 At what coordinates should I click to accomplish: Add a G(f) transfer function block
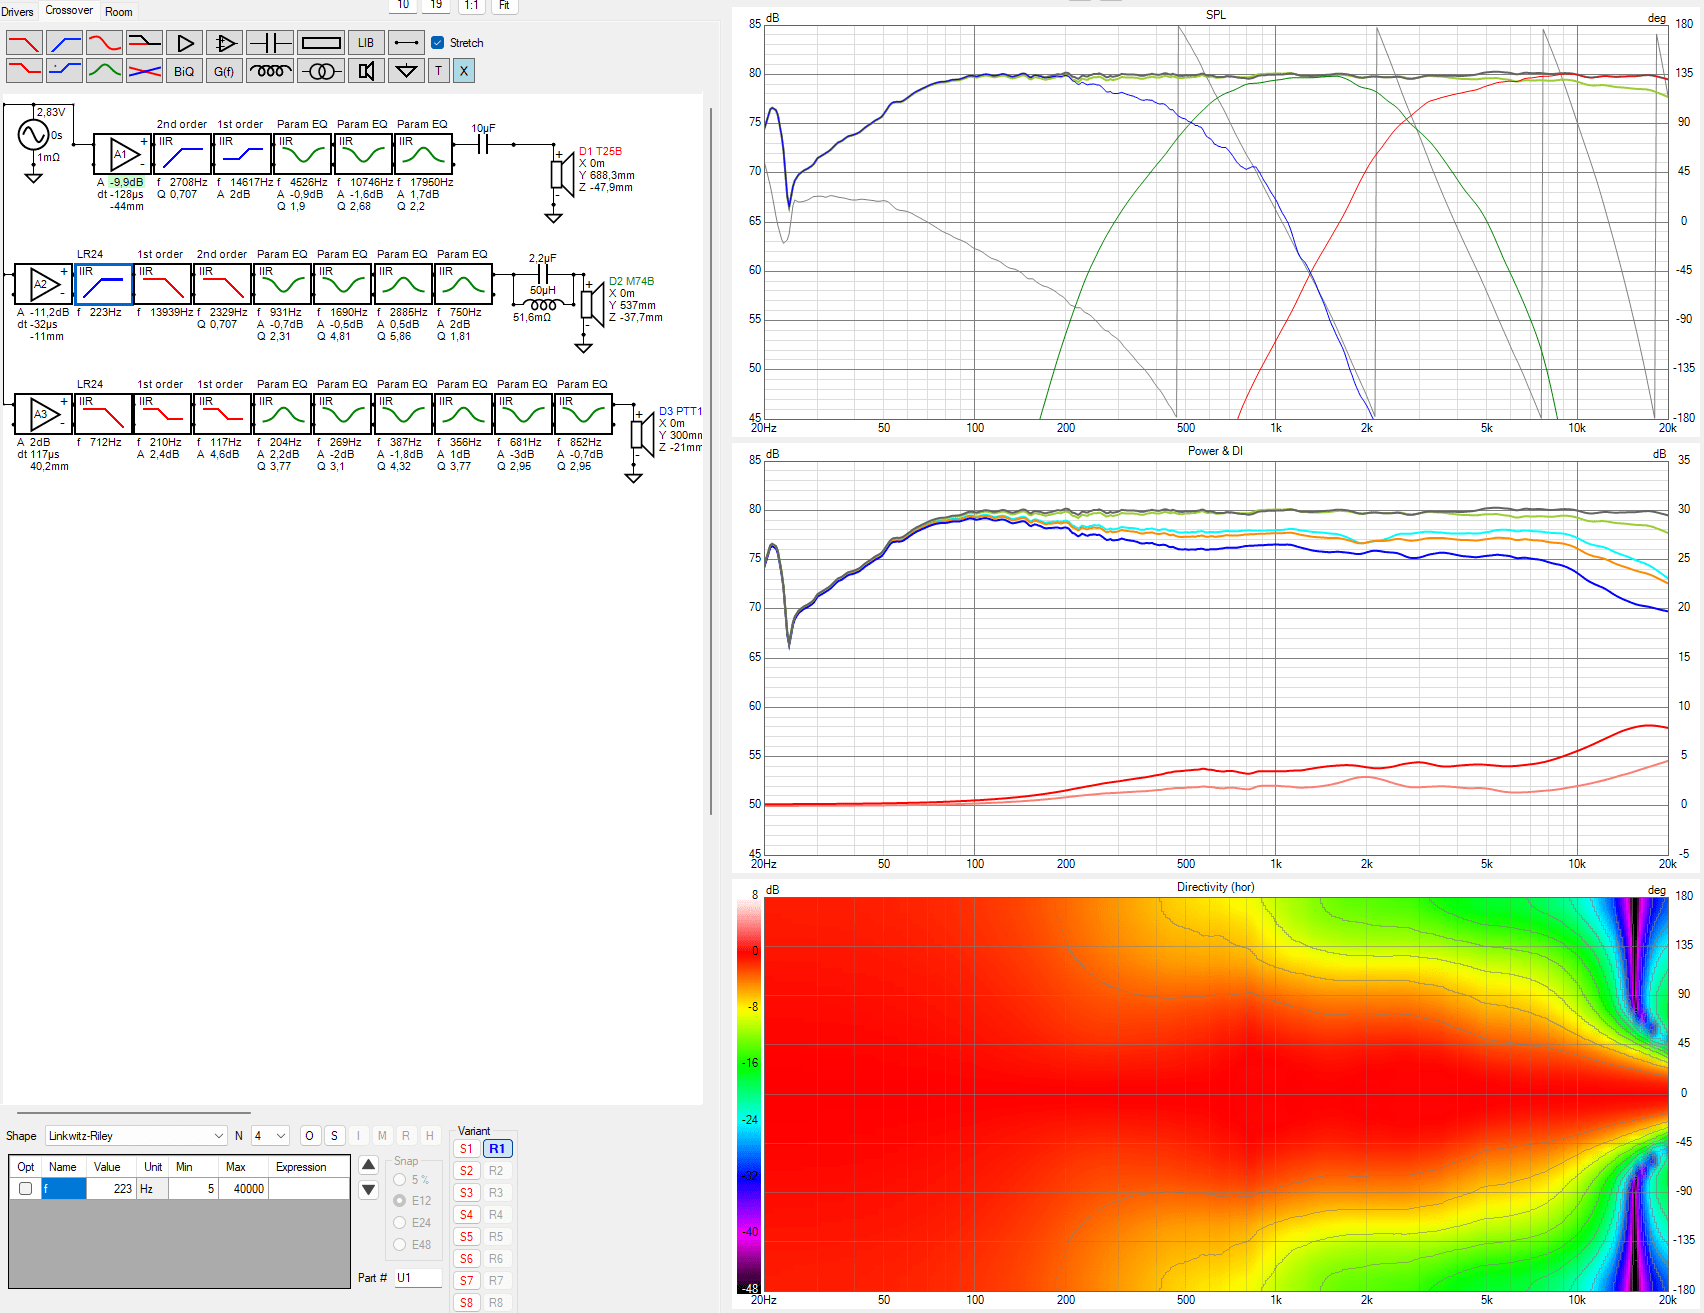(224, 71)
